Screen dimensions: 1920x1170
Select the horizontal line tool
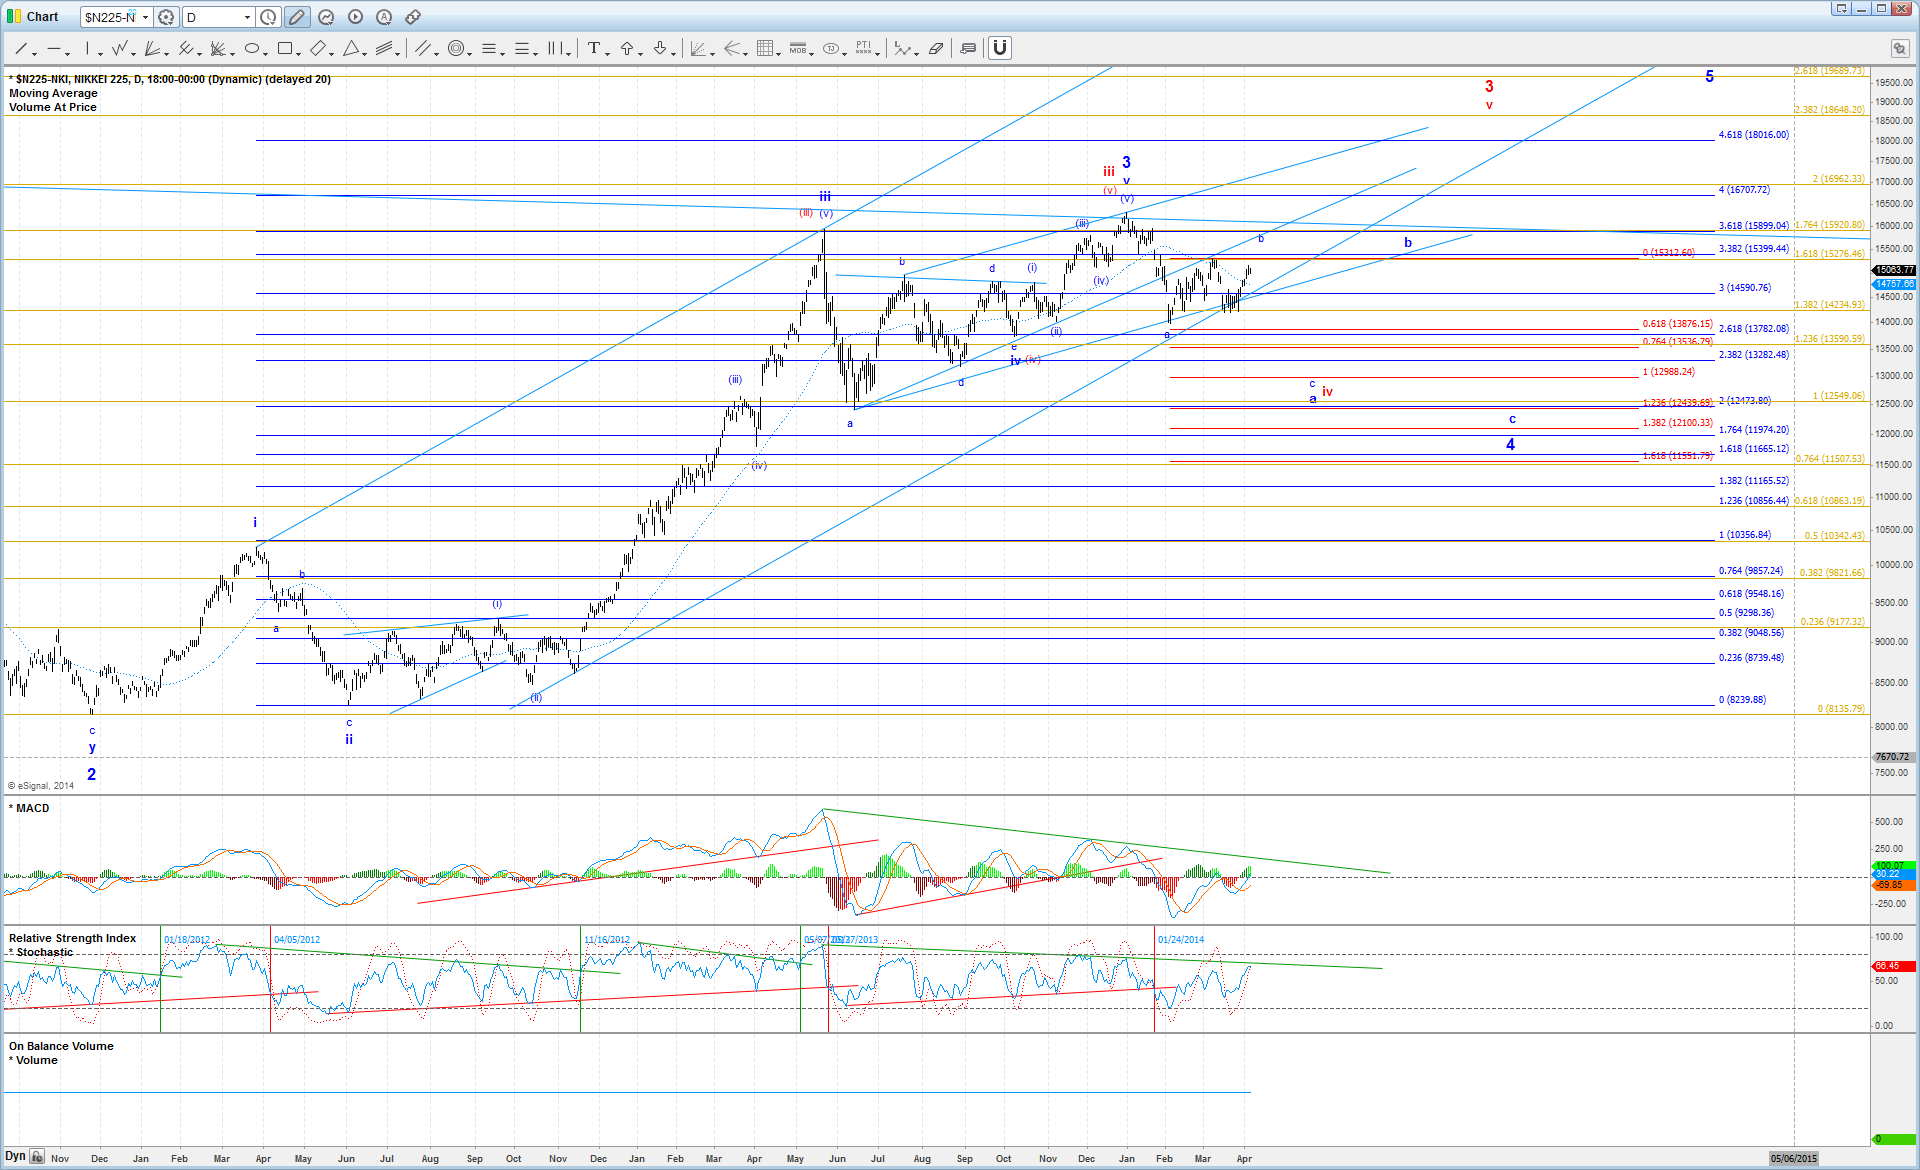tap(54, 48)
